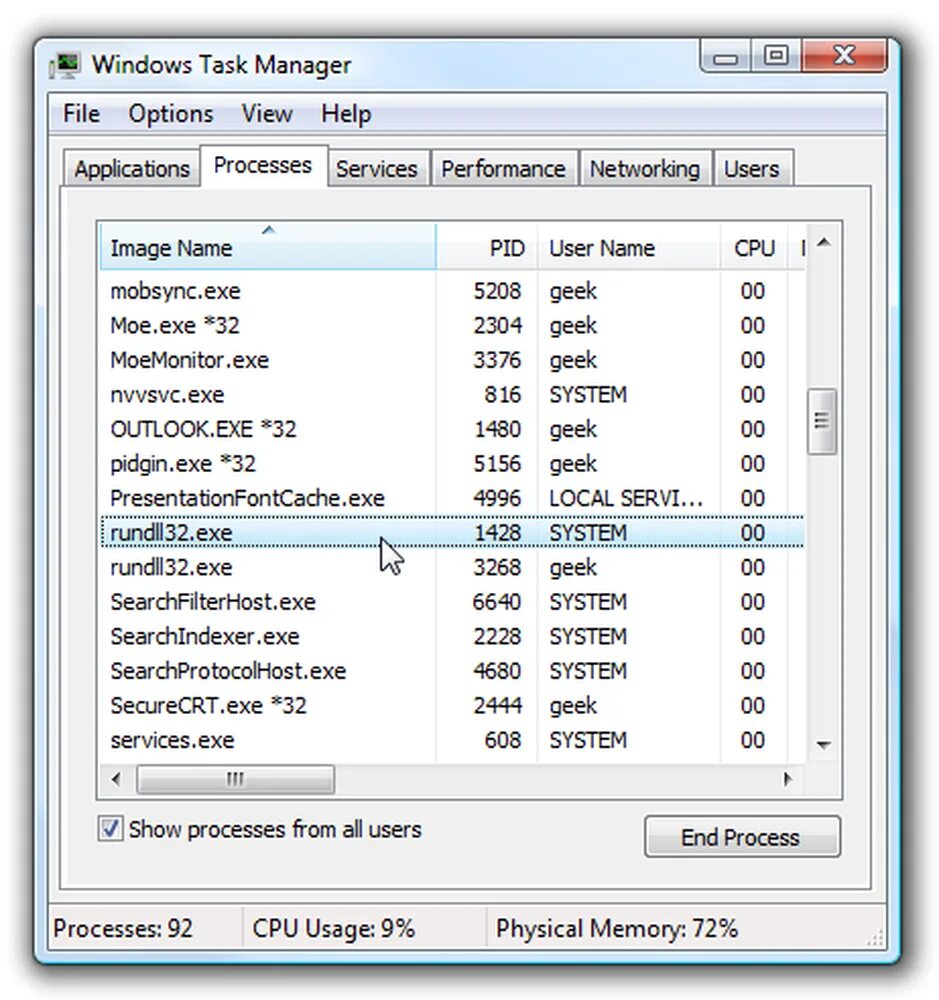Click PID value 608
The width and height of the screenshot is (939, 1000).
tap(503, 740)
